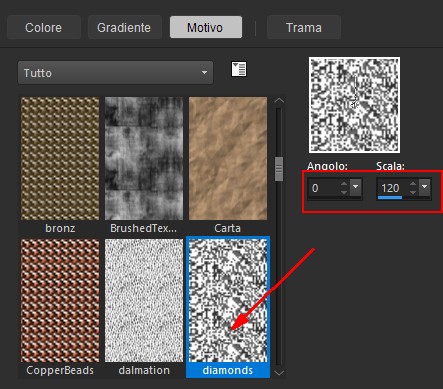Pick the CopperBeads pattern thumbnail
443x389 pixels.
click(x=60, y=300)
